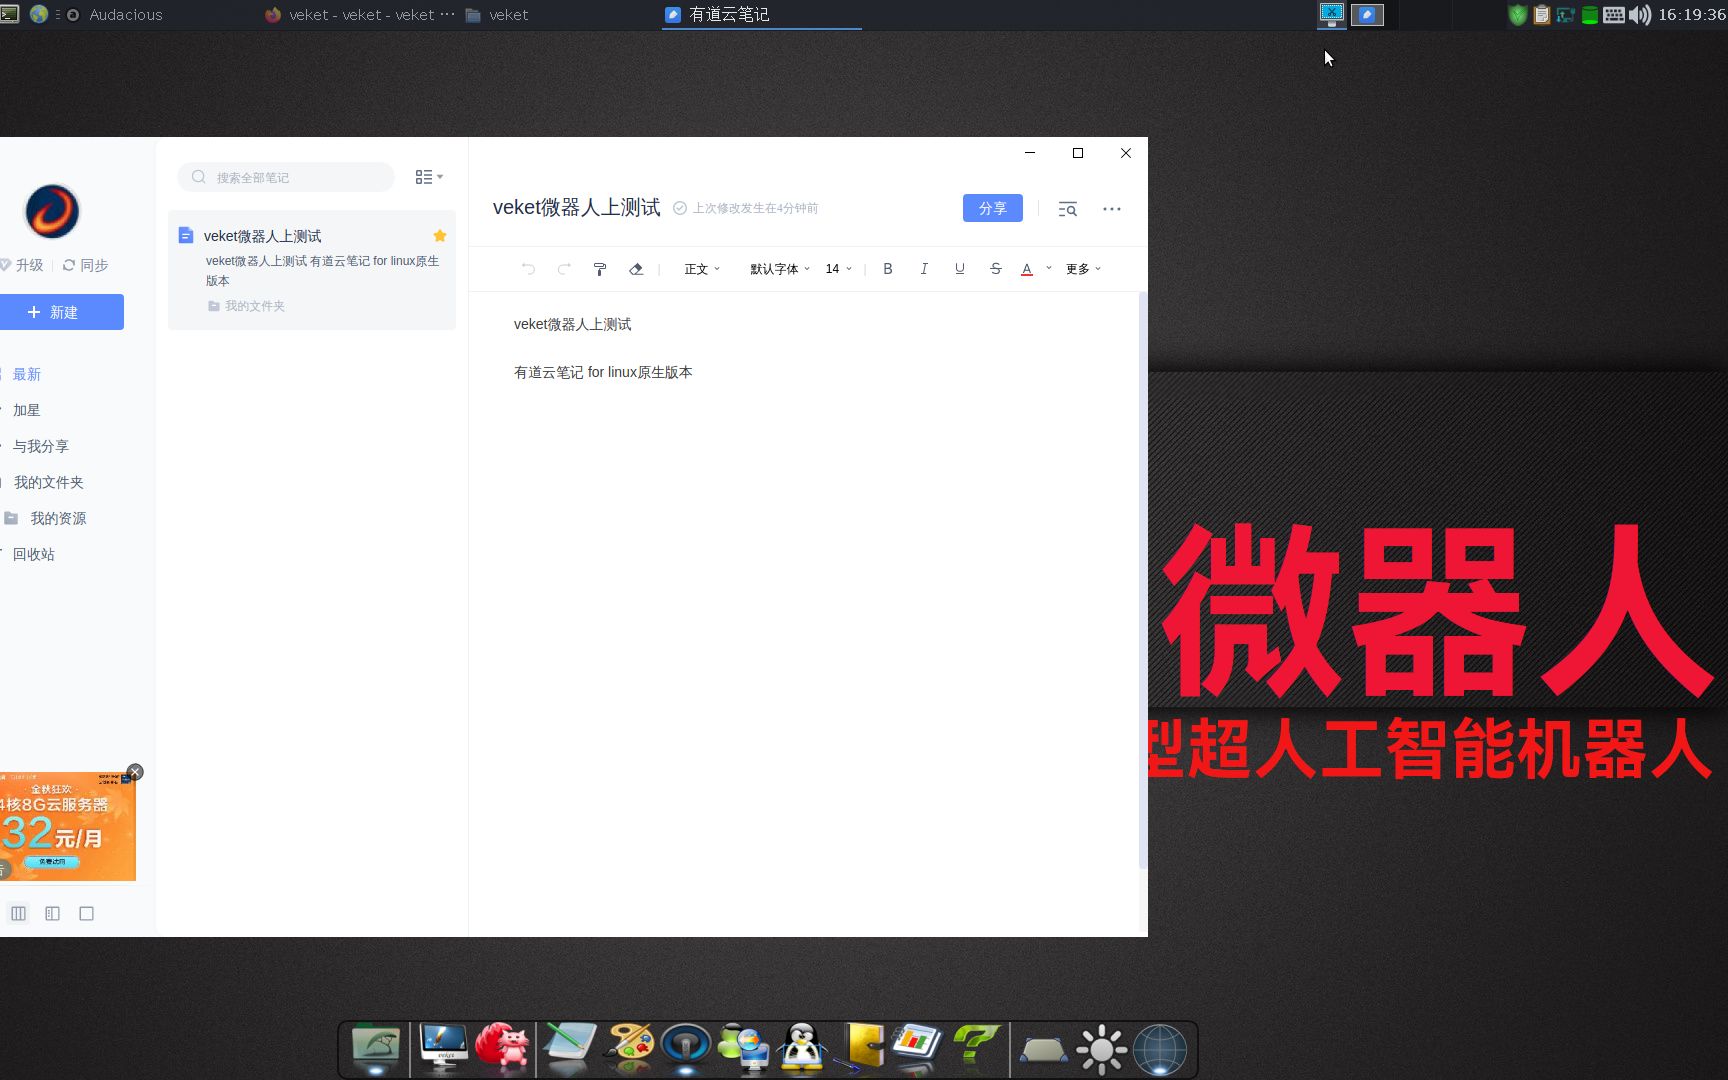Click the user avatar logo
The image size is (1728, 1080).
52,212
